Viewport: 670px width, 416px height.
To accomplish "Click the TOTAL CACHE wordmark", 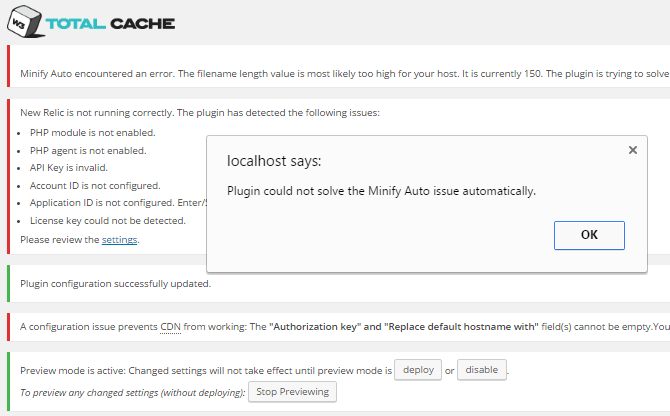I will [110, 23].
